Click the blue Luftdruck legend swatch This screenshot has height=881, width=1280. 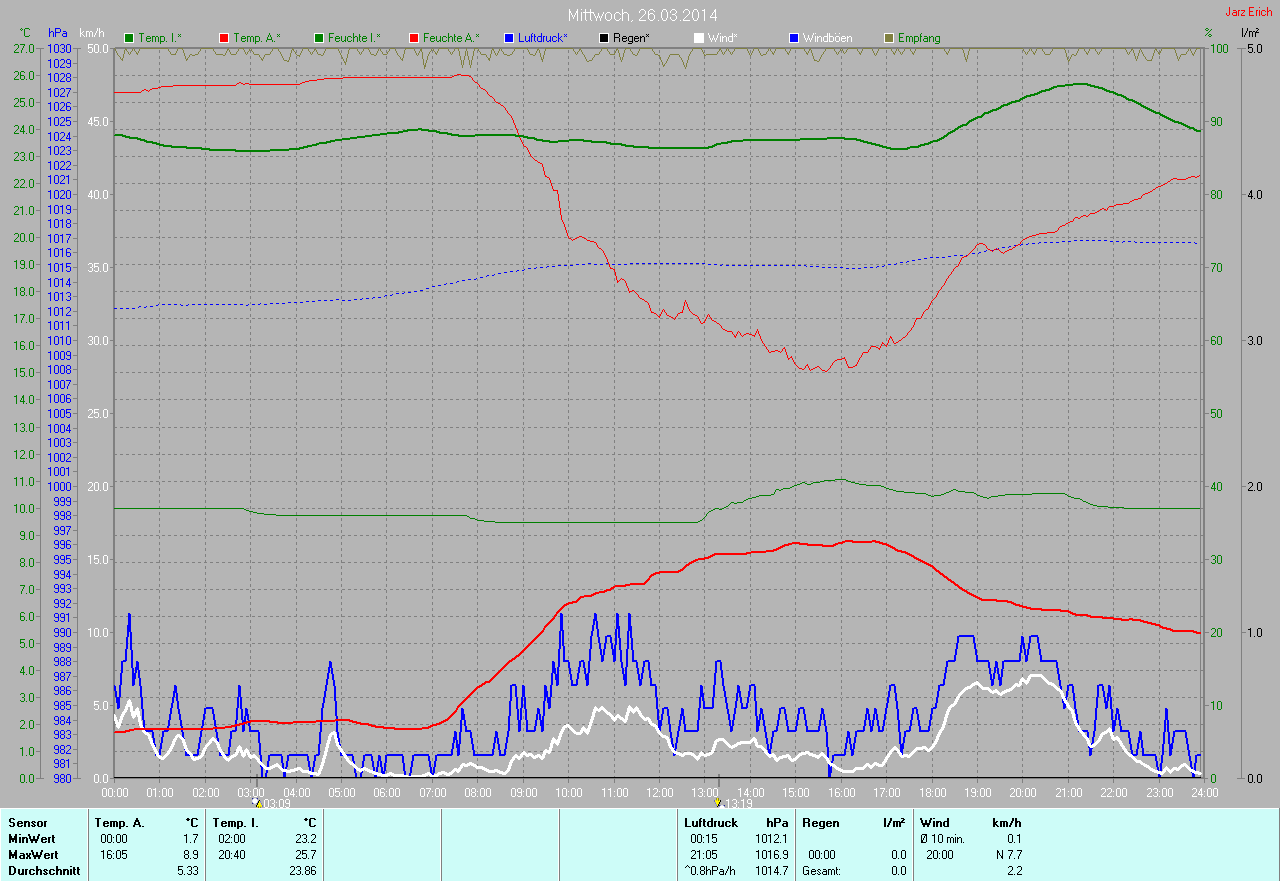509,38
